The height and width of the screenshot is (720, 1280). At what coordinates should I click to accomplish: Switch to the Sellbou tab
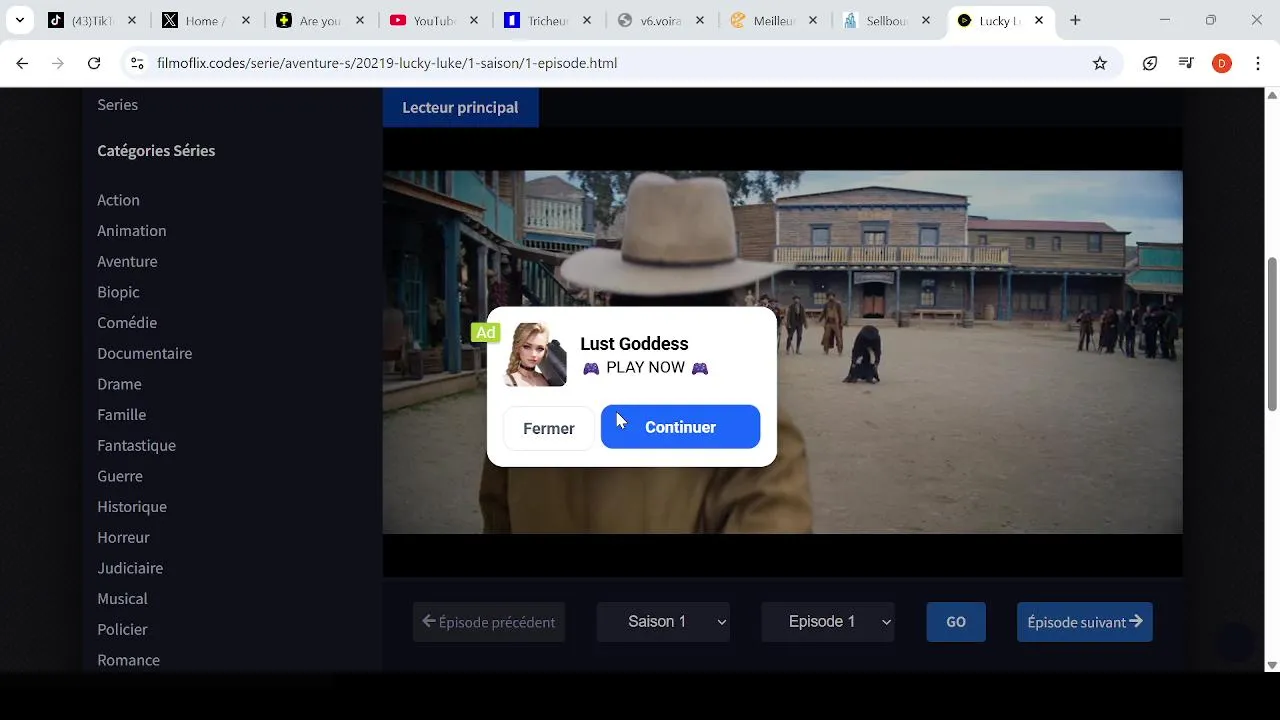pyautogui.click(x=888, y=20)
